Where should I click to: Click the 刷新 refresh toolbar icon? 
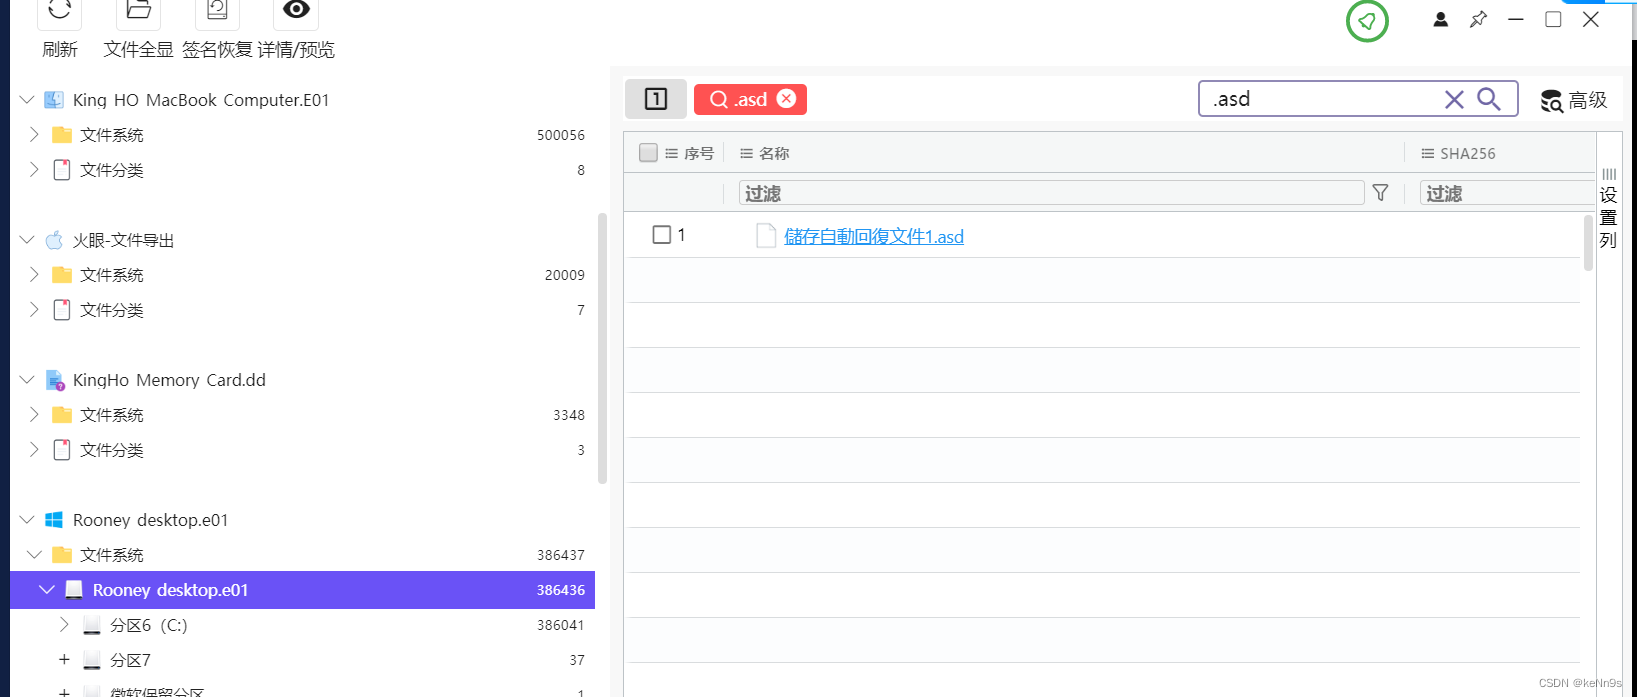click(x=59, y=12)
